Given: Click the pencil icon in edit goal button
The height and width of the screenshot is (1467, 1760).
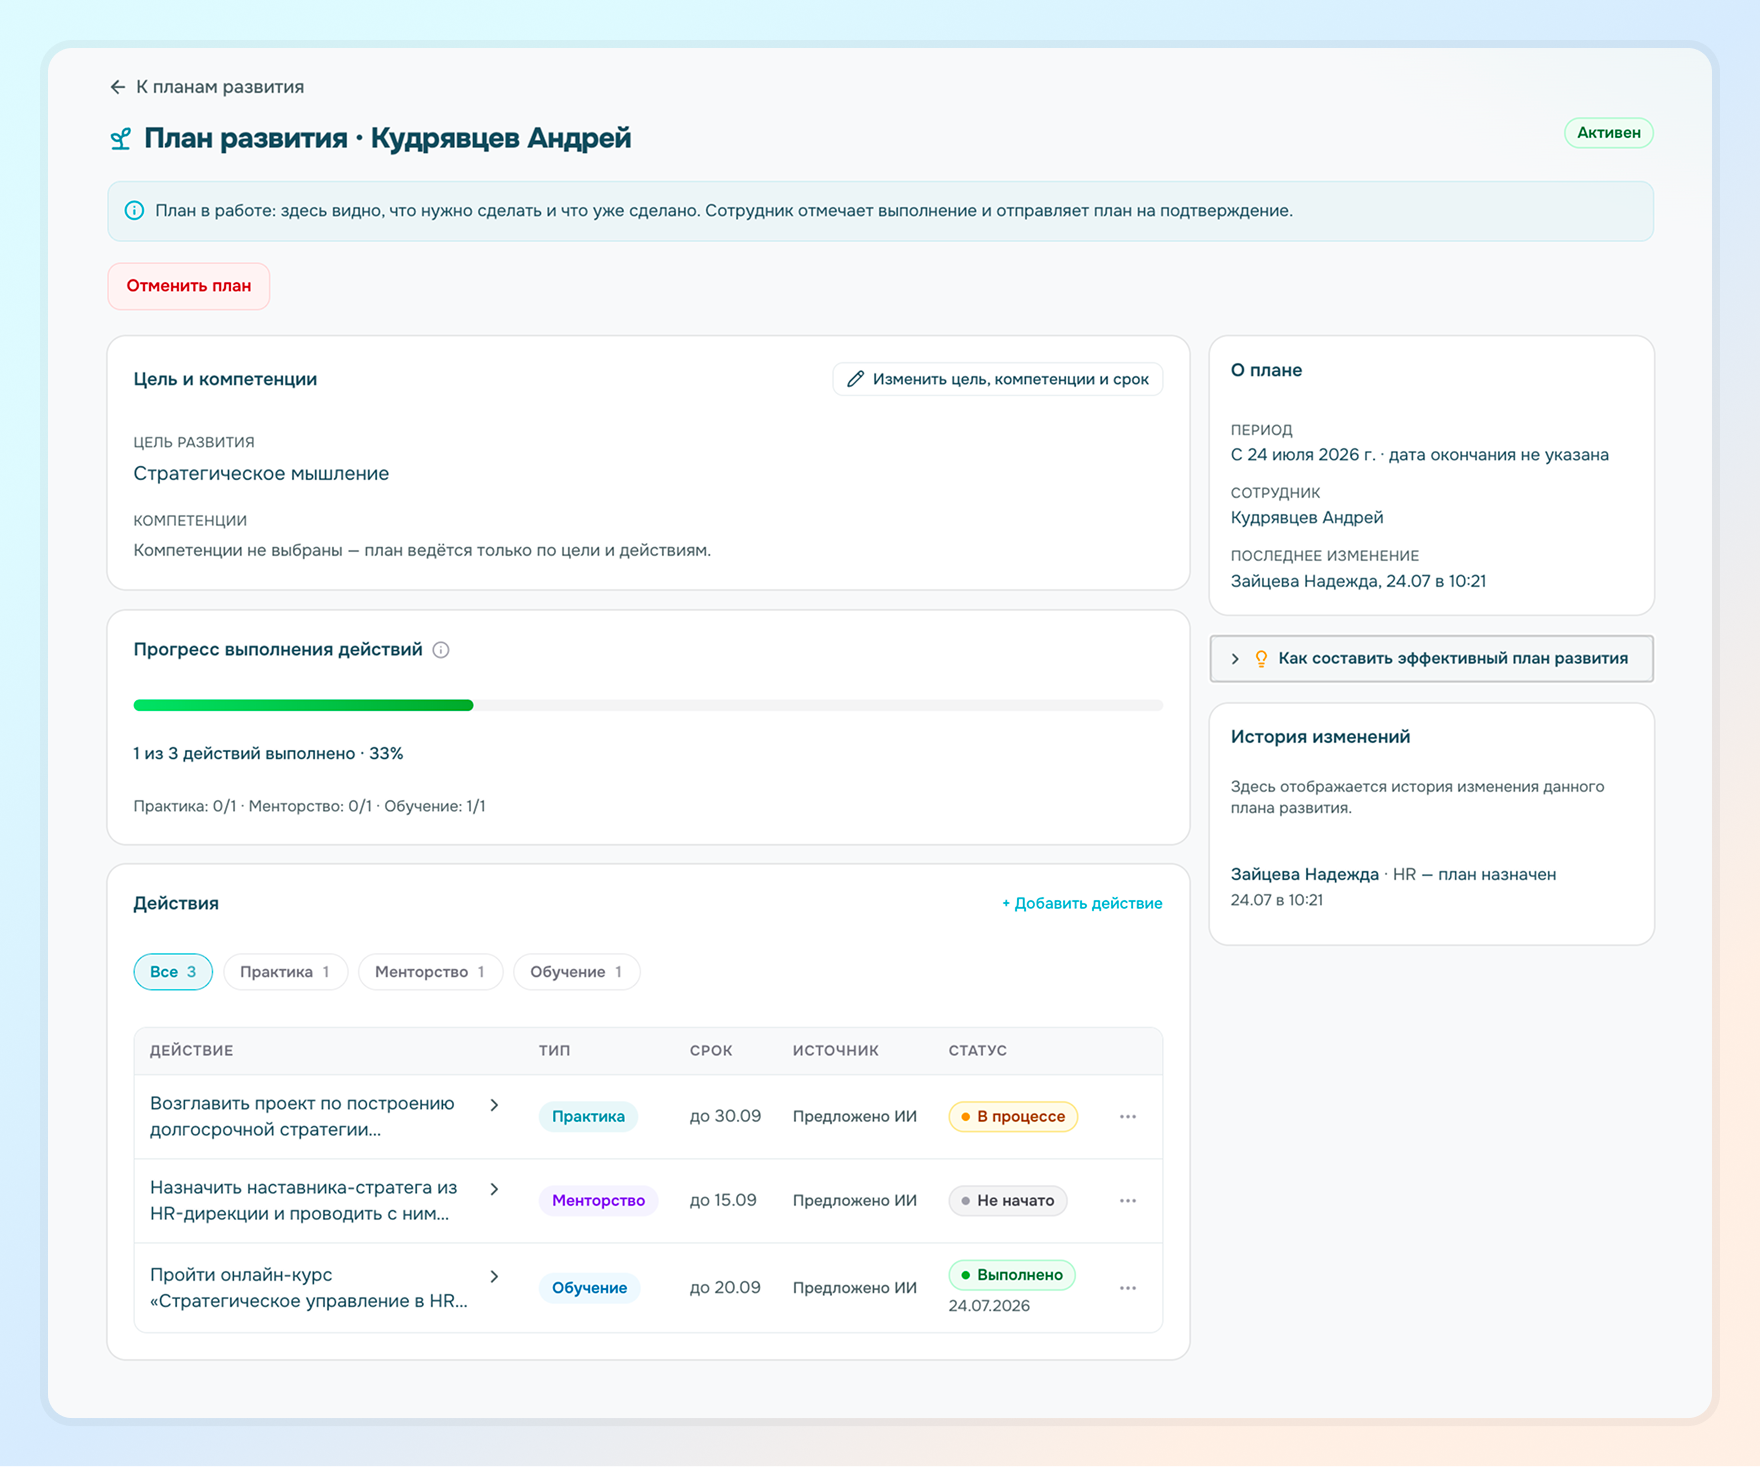Looking at the screenshot, I should tap(855, 379).
